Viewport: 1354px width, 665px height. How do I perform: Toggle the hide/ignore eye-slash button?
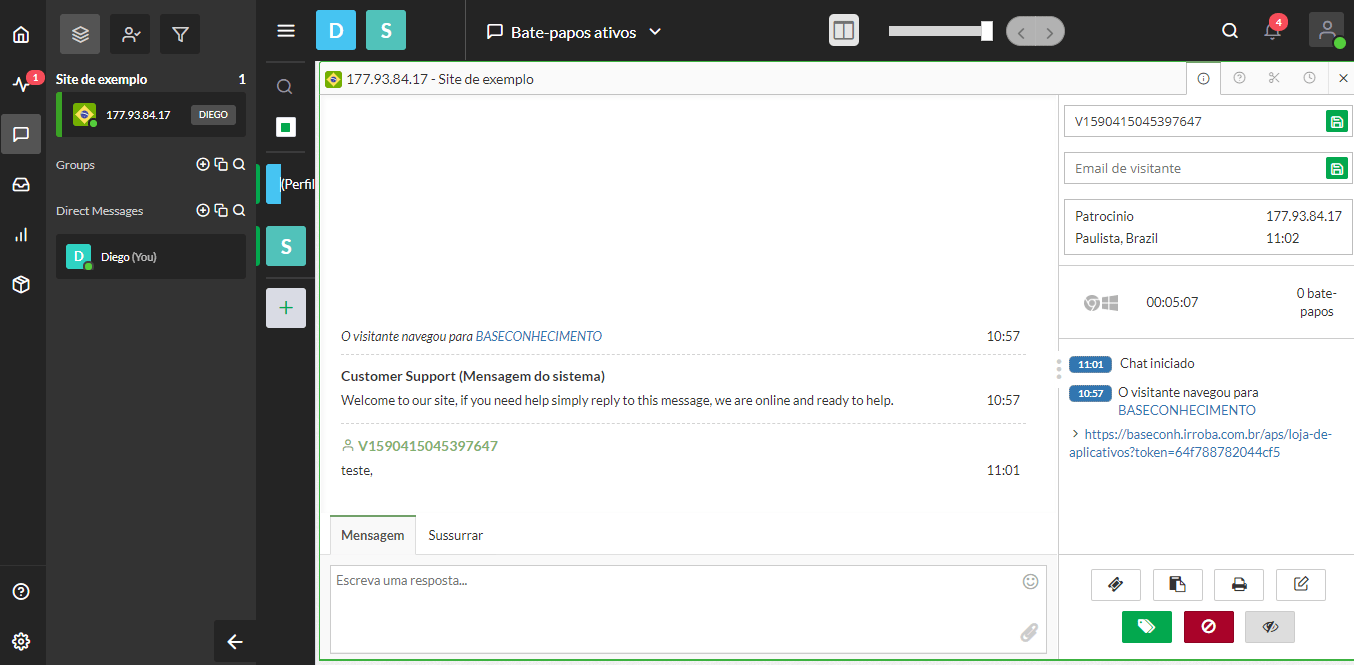pyautogui.click(x=1270, y=627)
